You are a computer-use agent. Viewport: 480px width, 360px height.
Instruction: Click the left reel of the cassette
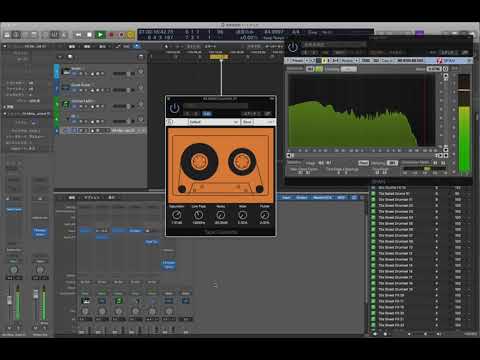pos(199,161)
